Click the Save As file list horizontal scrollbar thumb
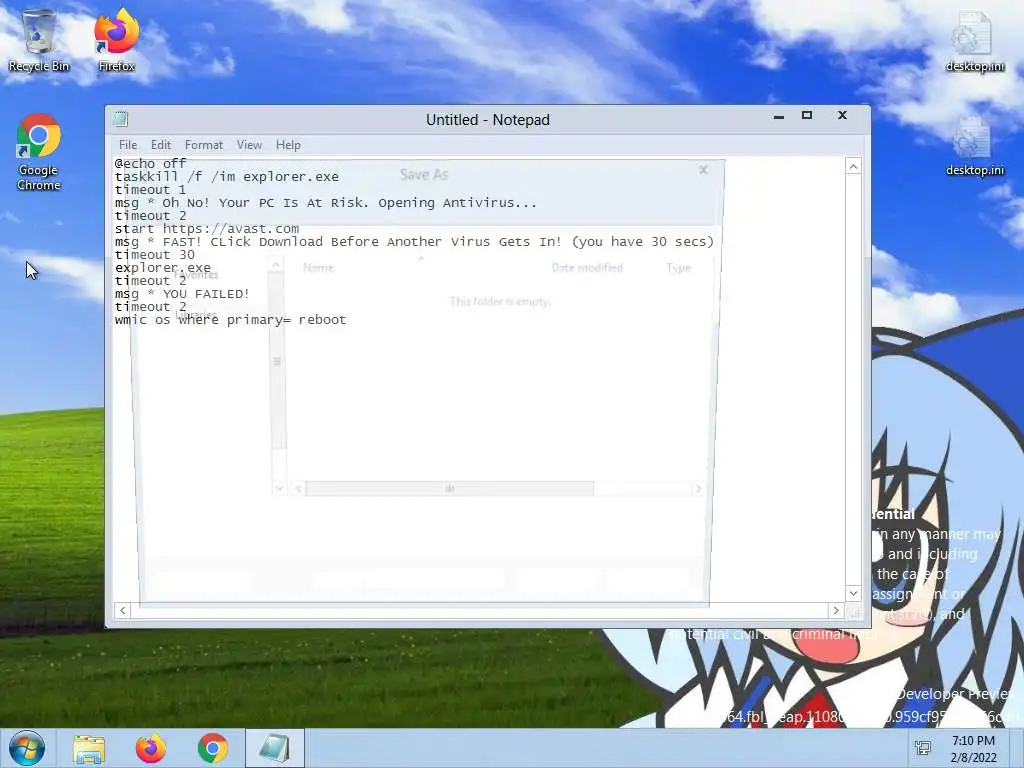This screenshot has height=768, width=1024. (x=449, y=488)
